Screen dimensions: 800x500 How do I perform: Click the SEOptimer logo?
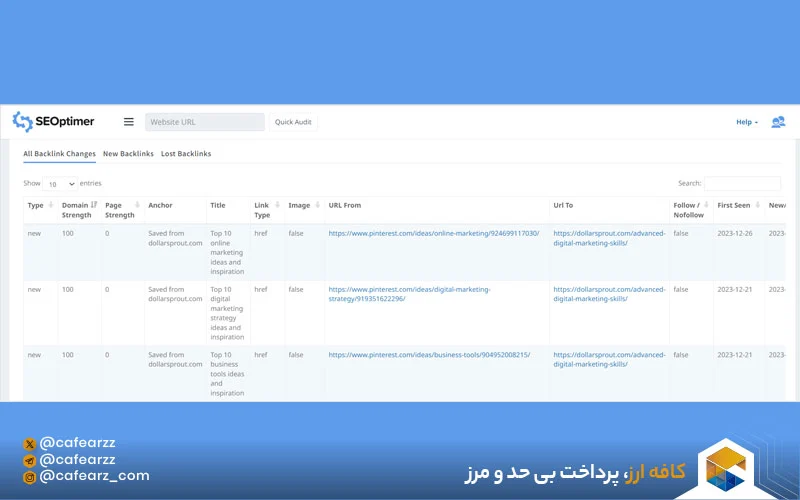(54, 121)
